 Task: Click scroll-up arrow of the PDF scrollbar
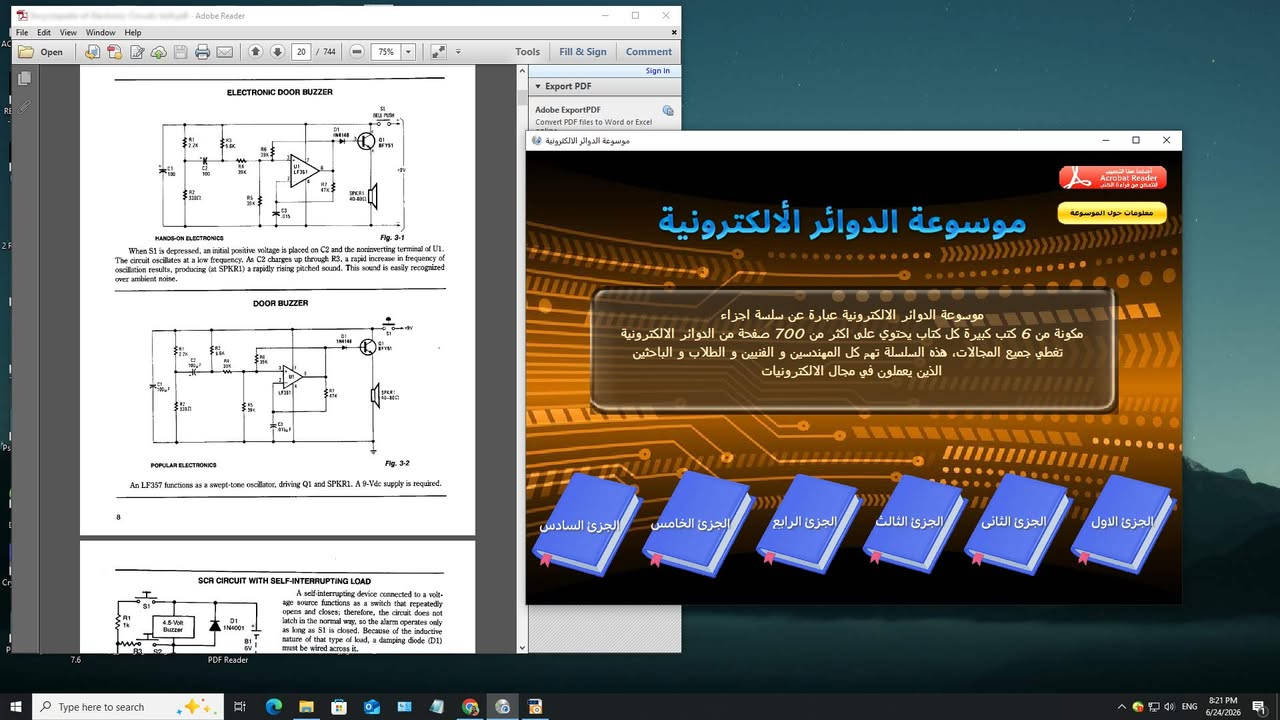pos(522,71)
